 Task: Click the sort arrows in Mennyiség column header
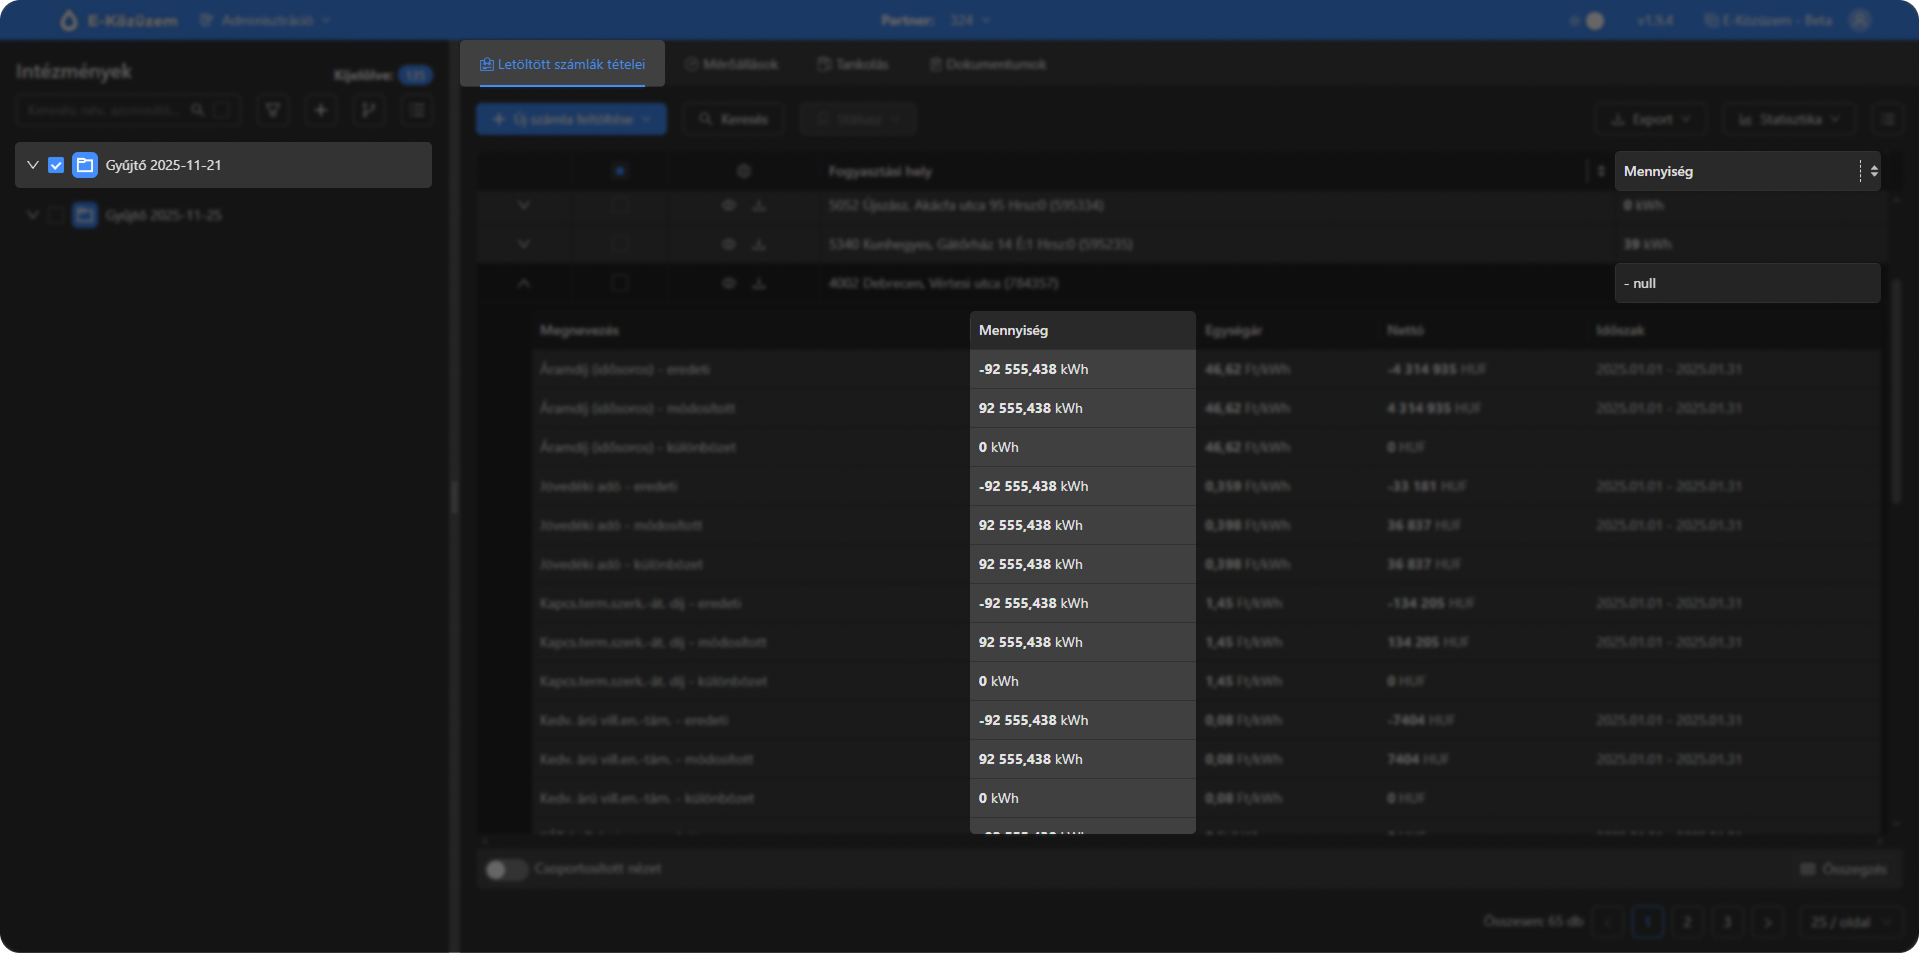coord(1873,172)
